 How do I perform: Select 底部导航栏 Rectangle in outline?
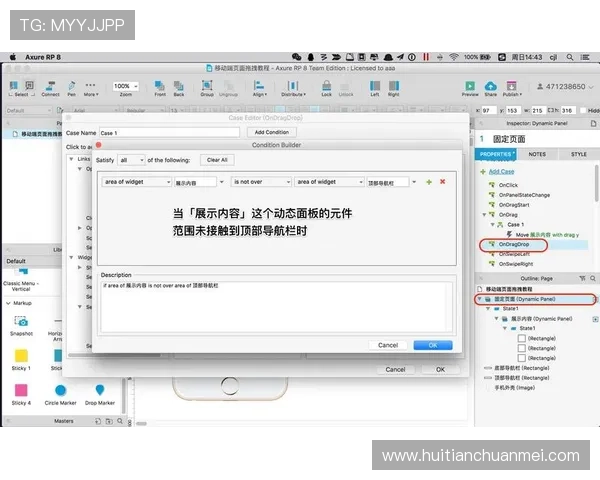point(522,368)
